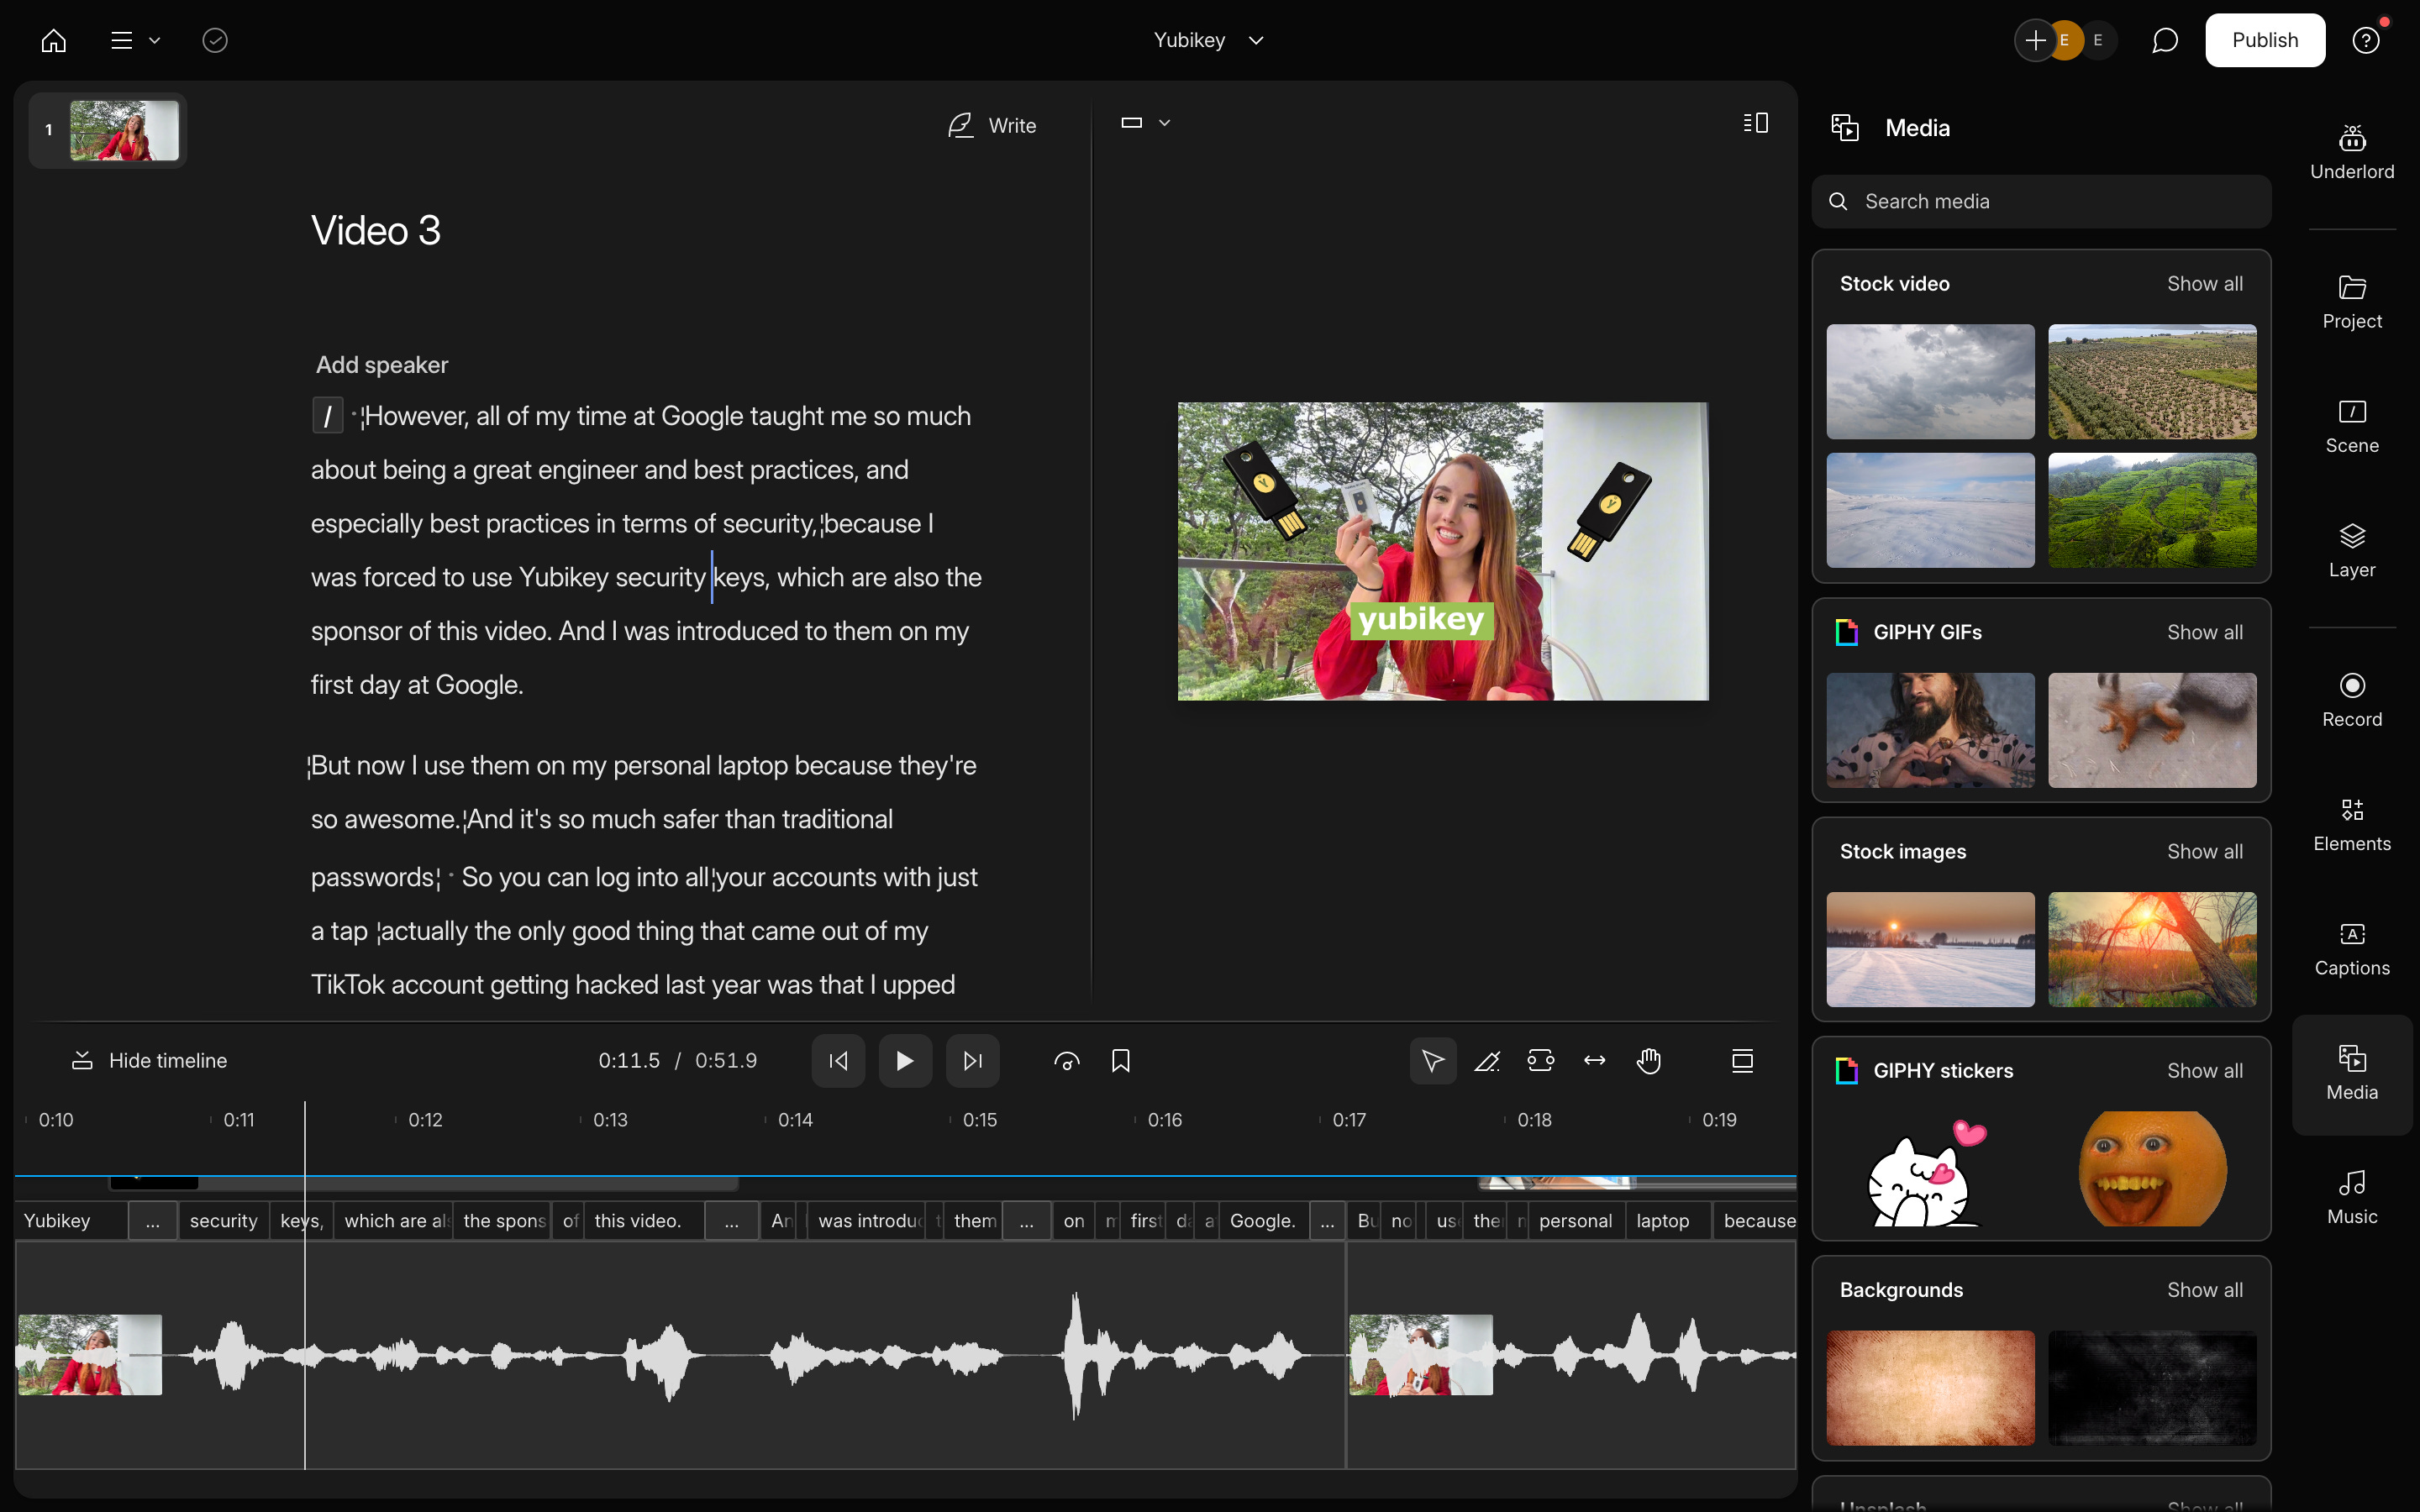
Task: Click the 'security' word in timeline
Action: coord(224,1220)
